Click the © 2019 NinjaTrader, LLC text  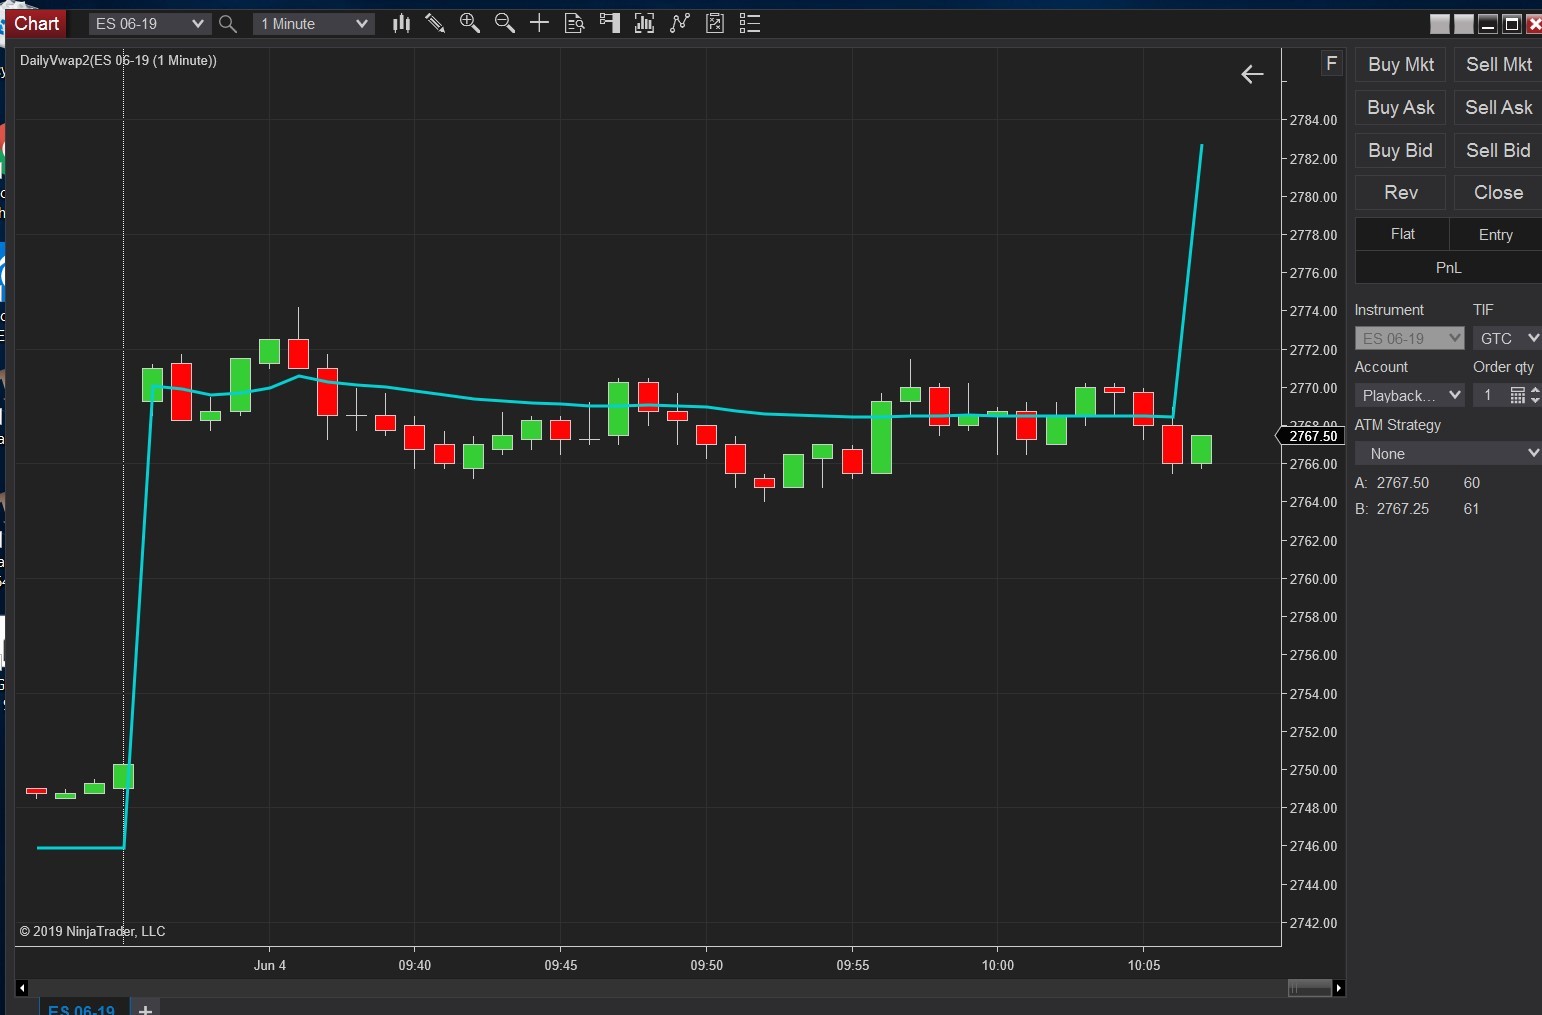[x=92, y=931]
